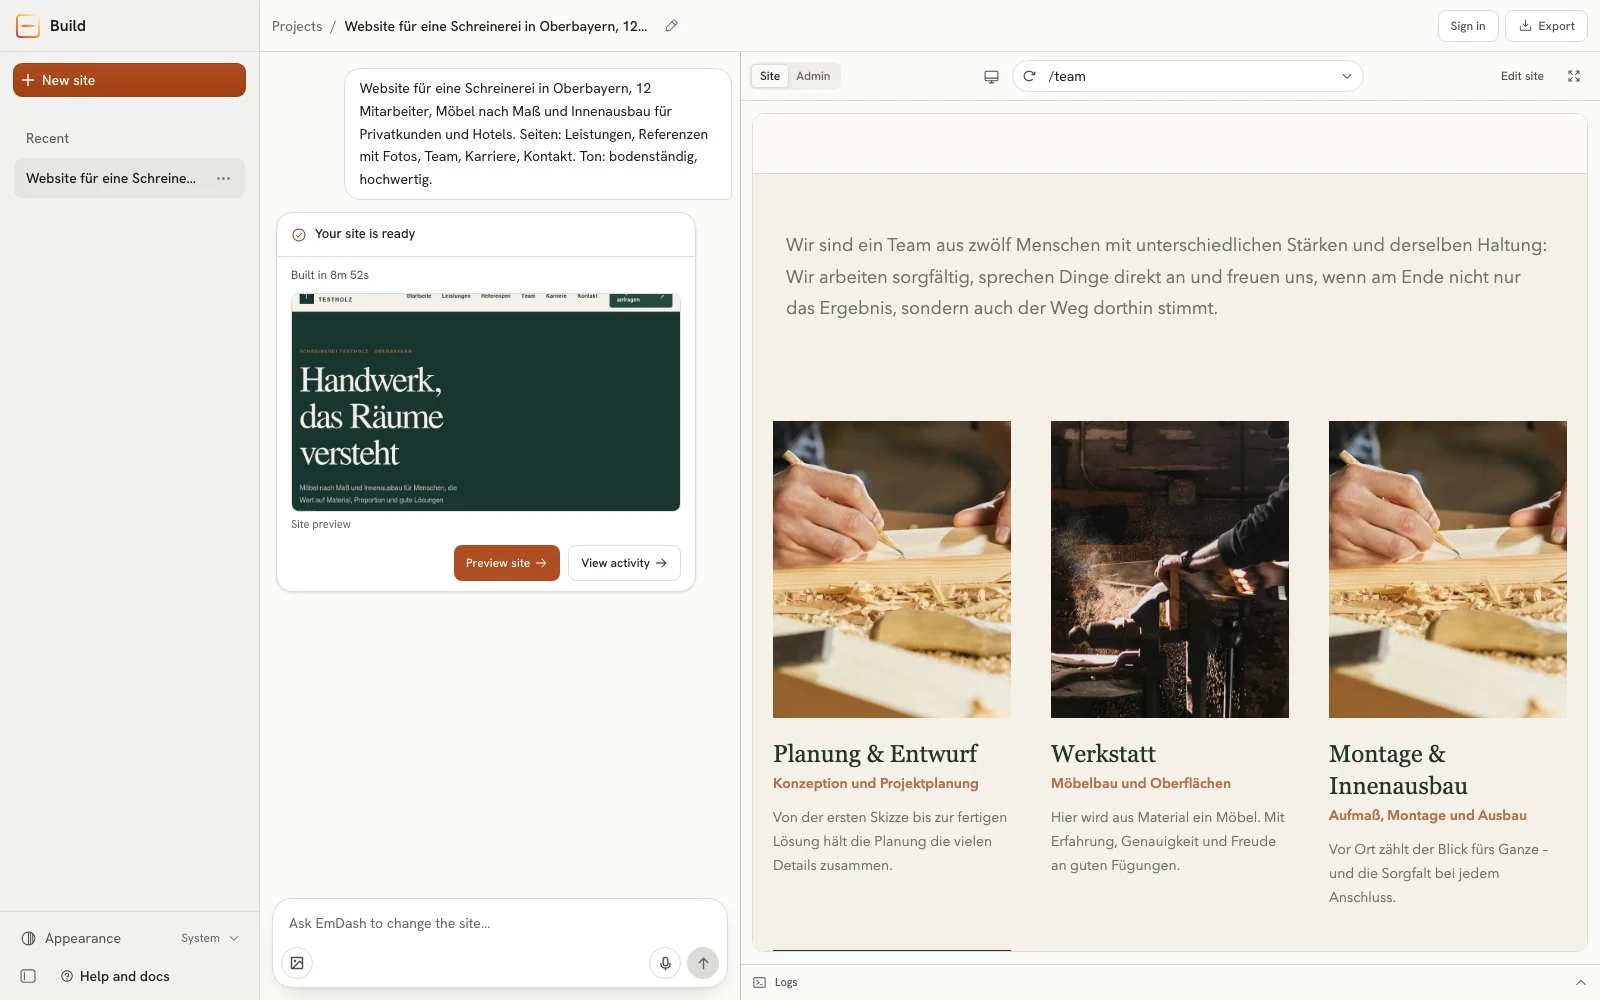The width and height of the screenshot is (1600, 1000).
Task: Open the Appearance System dropdown
Action: coord(210,938)
